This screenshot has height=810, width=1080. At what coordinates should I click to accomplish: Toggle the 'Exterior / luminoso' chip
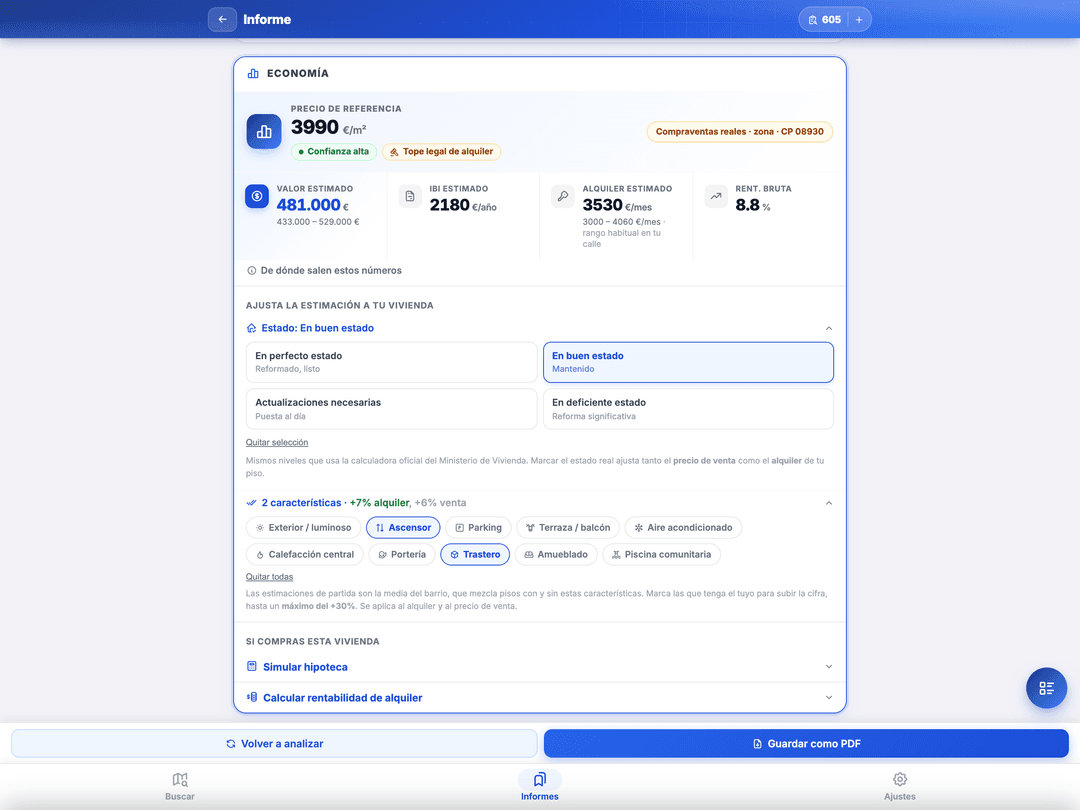[303, 528]
